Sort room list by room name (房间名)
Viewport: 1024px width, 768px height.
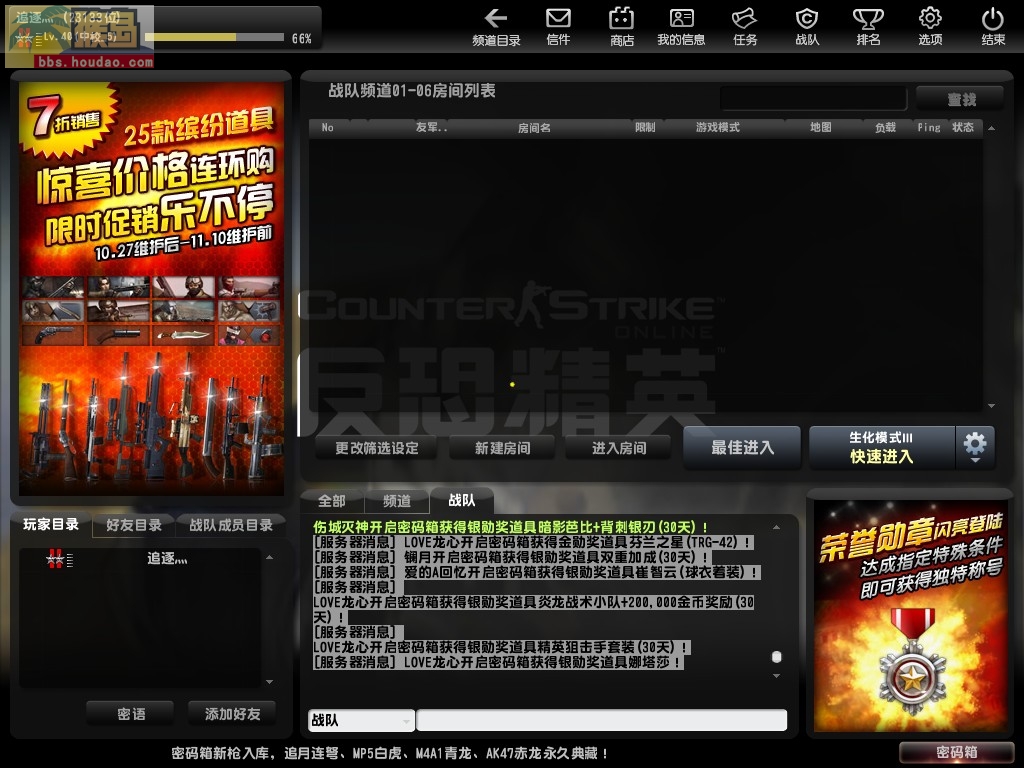click(x=534, y=128)
